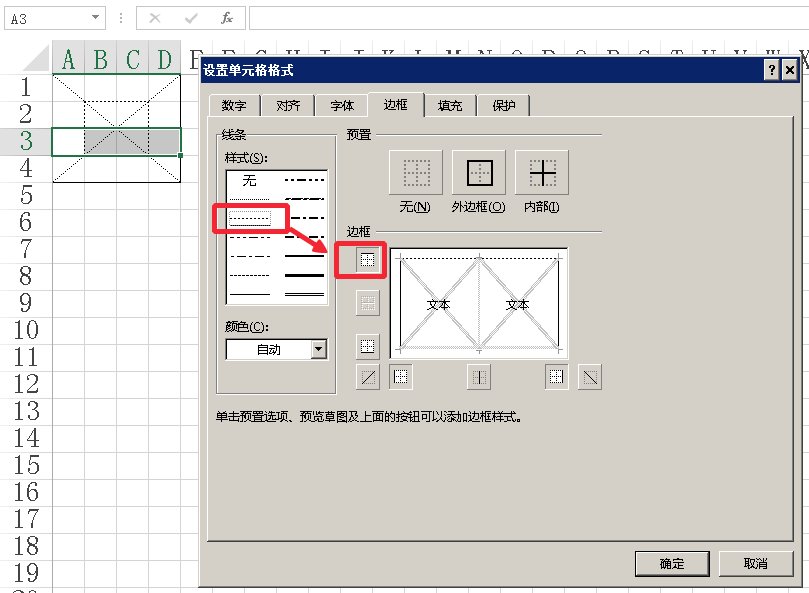
Task: Select the 无 line style
Action: click(250, 181)
